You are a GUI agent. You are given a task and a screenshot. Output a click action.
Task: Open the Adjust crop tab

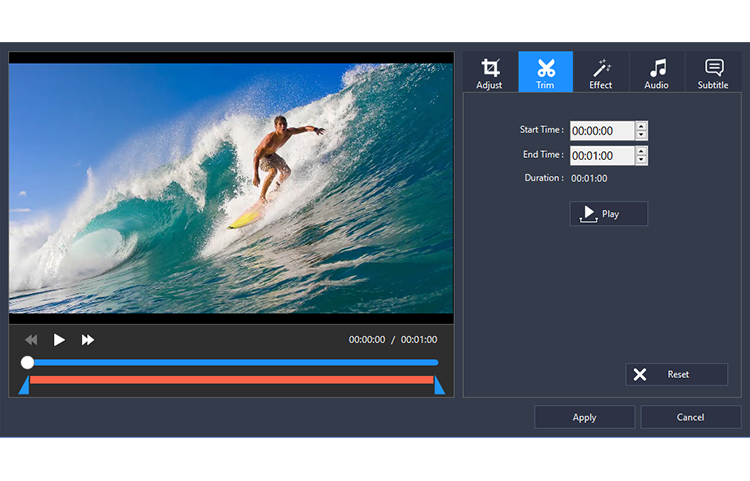point(490,72)
